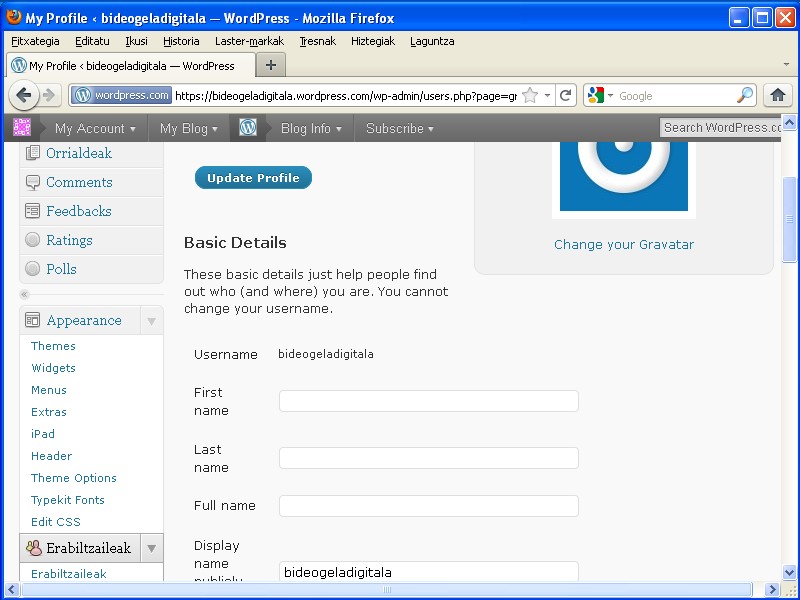The image size is (800, 600).
Task: Click the Last name input field
Action: (429, 458)
